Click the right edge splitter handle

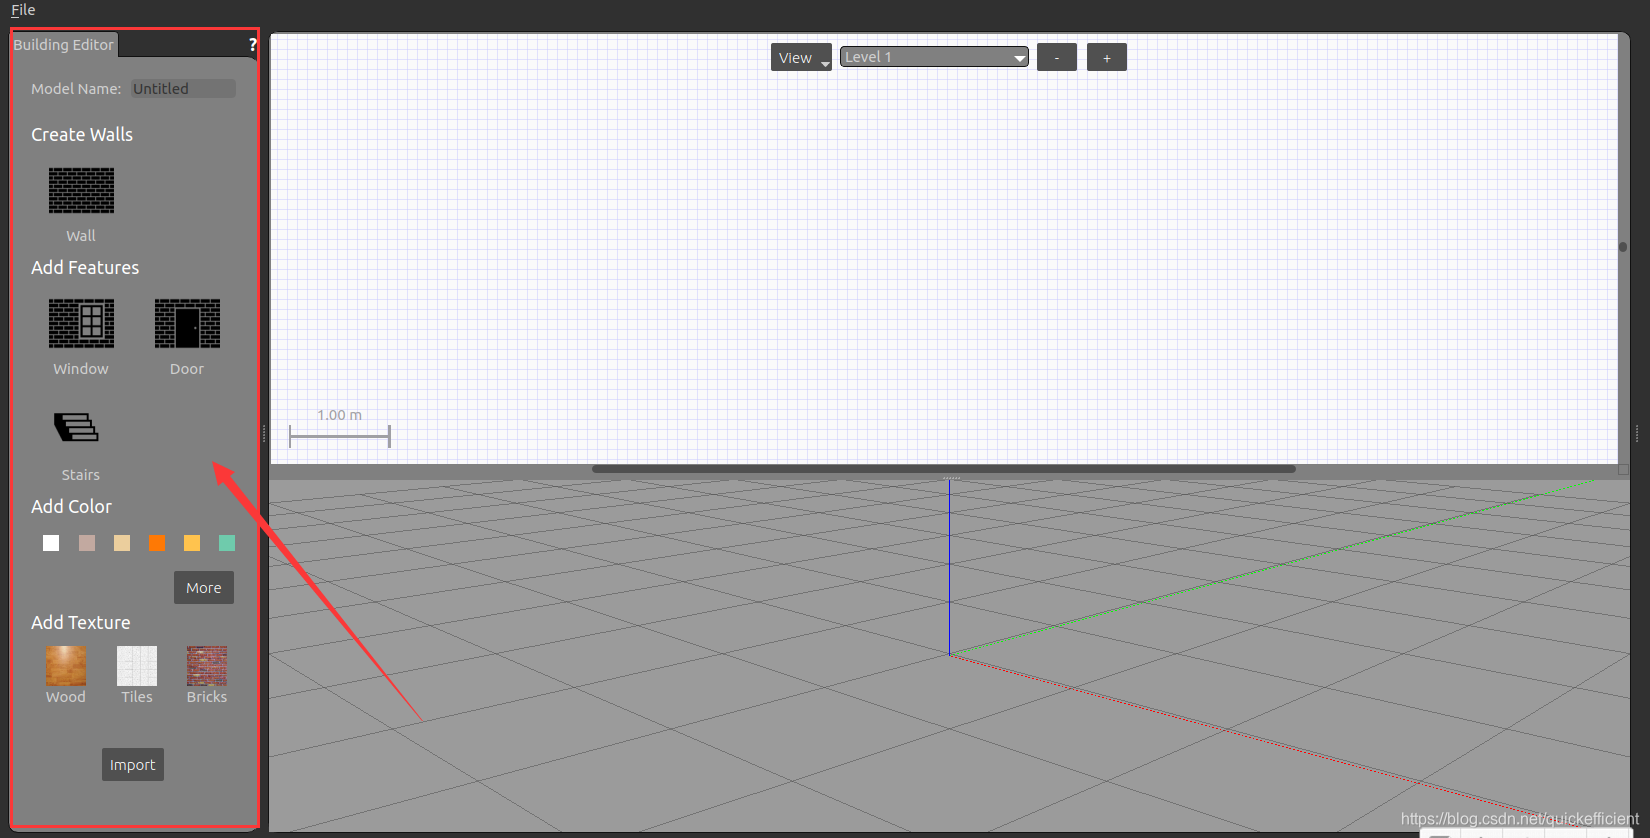(1637, 433)
